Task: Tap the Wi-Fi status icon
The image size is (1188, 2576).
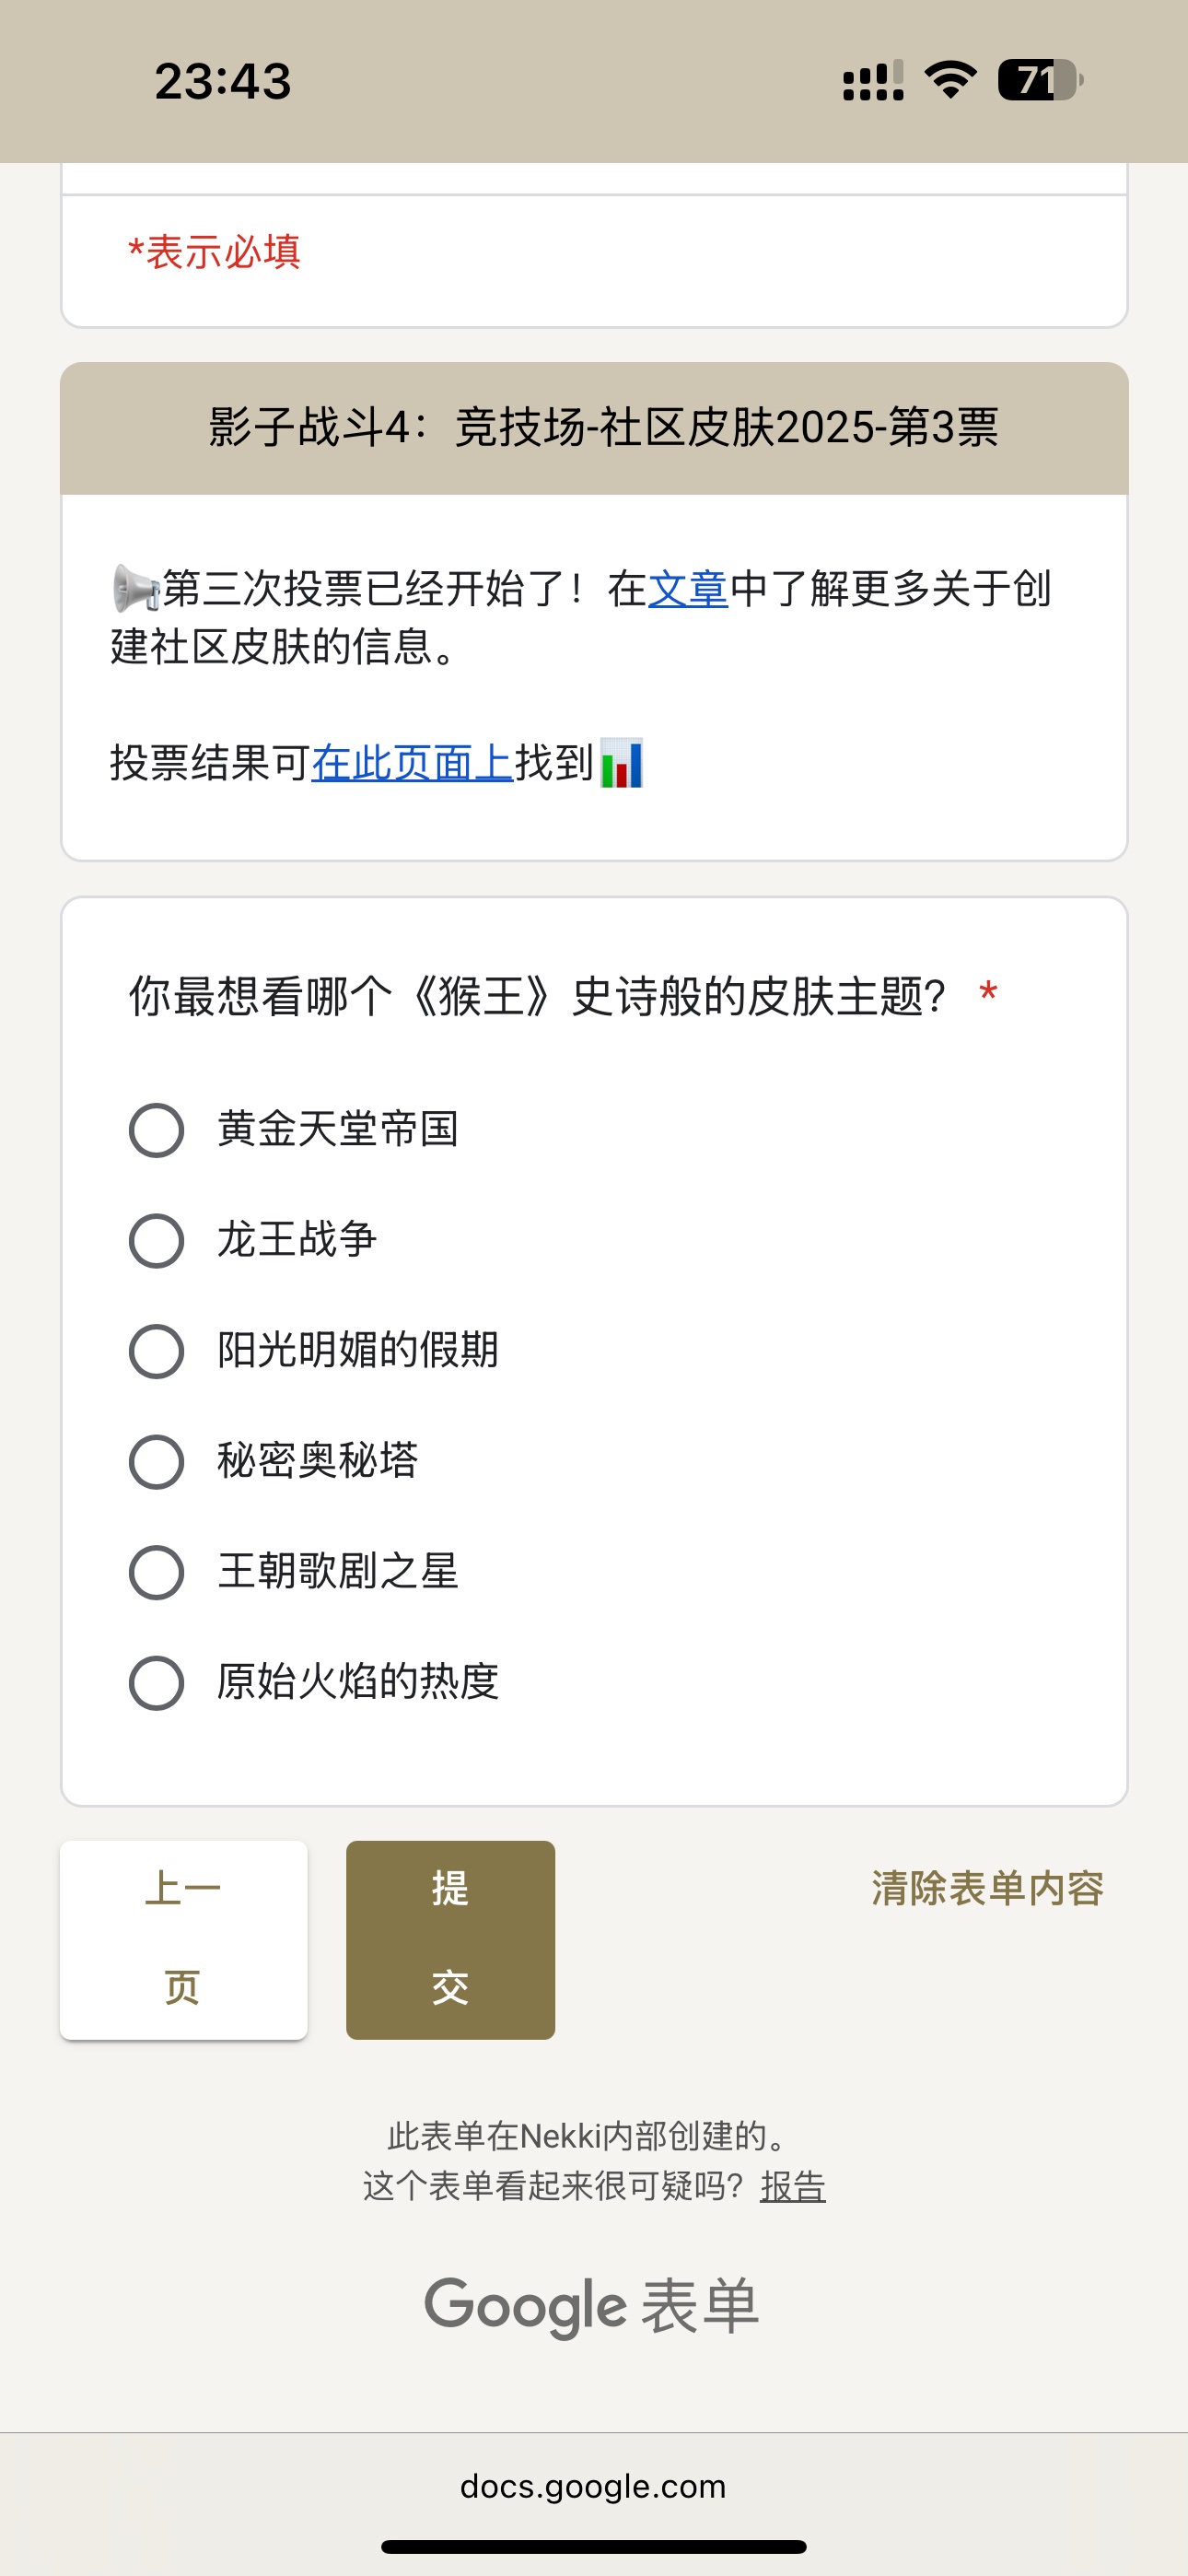Action: point(950,80)
